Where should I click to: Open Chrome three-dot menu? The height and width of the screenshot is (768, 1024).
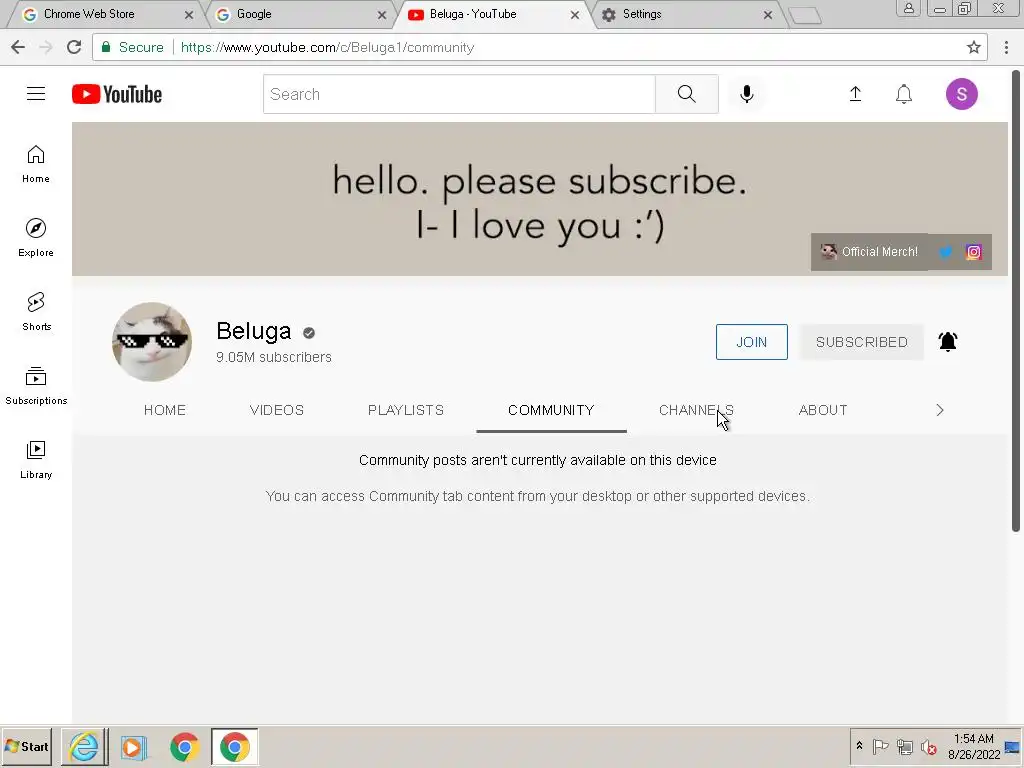pyautogui.click(x=1006, y=47)
